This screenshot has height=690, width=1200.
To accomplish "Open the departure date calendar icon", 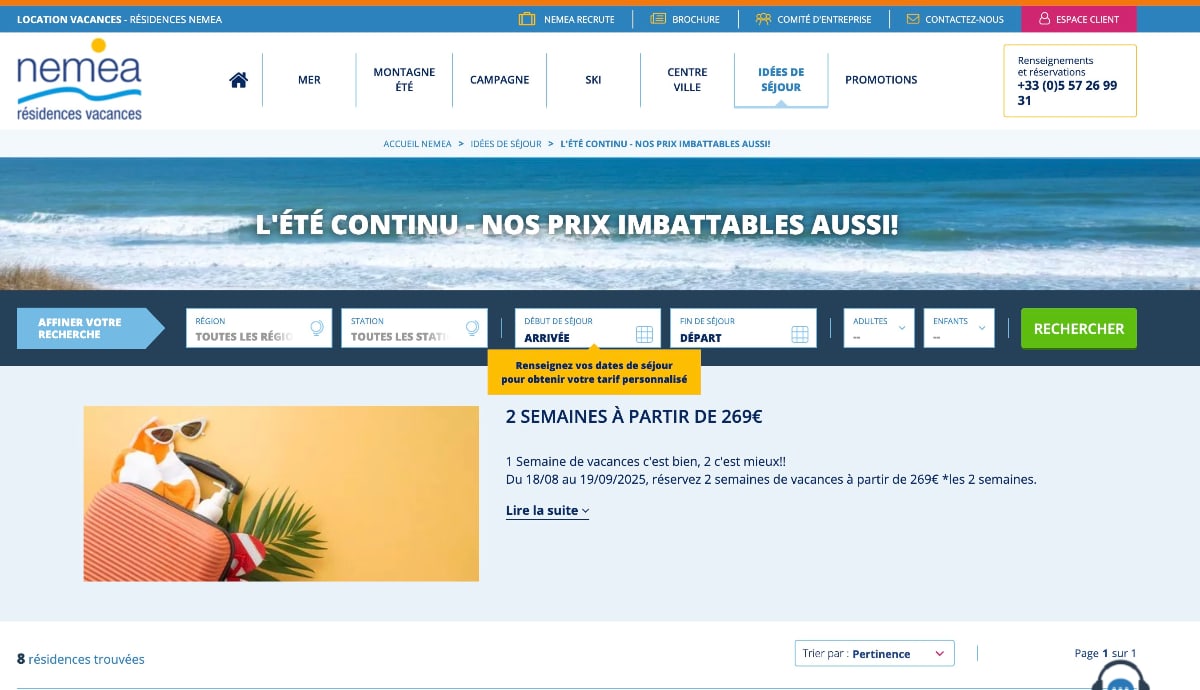I will (x=800, y=334).
